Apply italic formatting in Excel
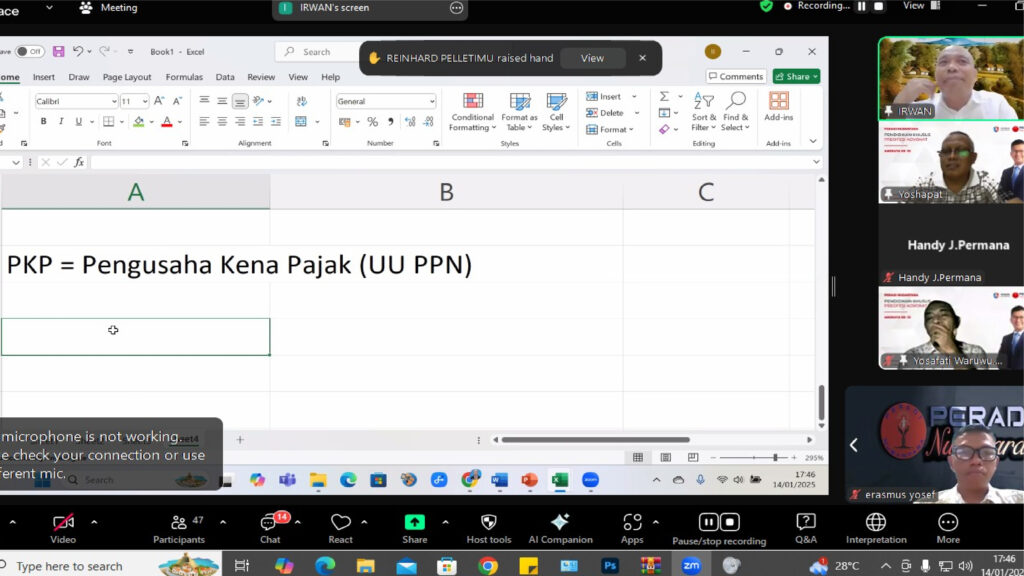This screenshot has width=1024, height=576. (x=61, y=121)
